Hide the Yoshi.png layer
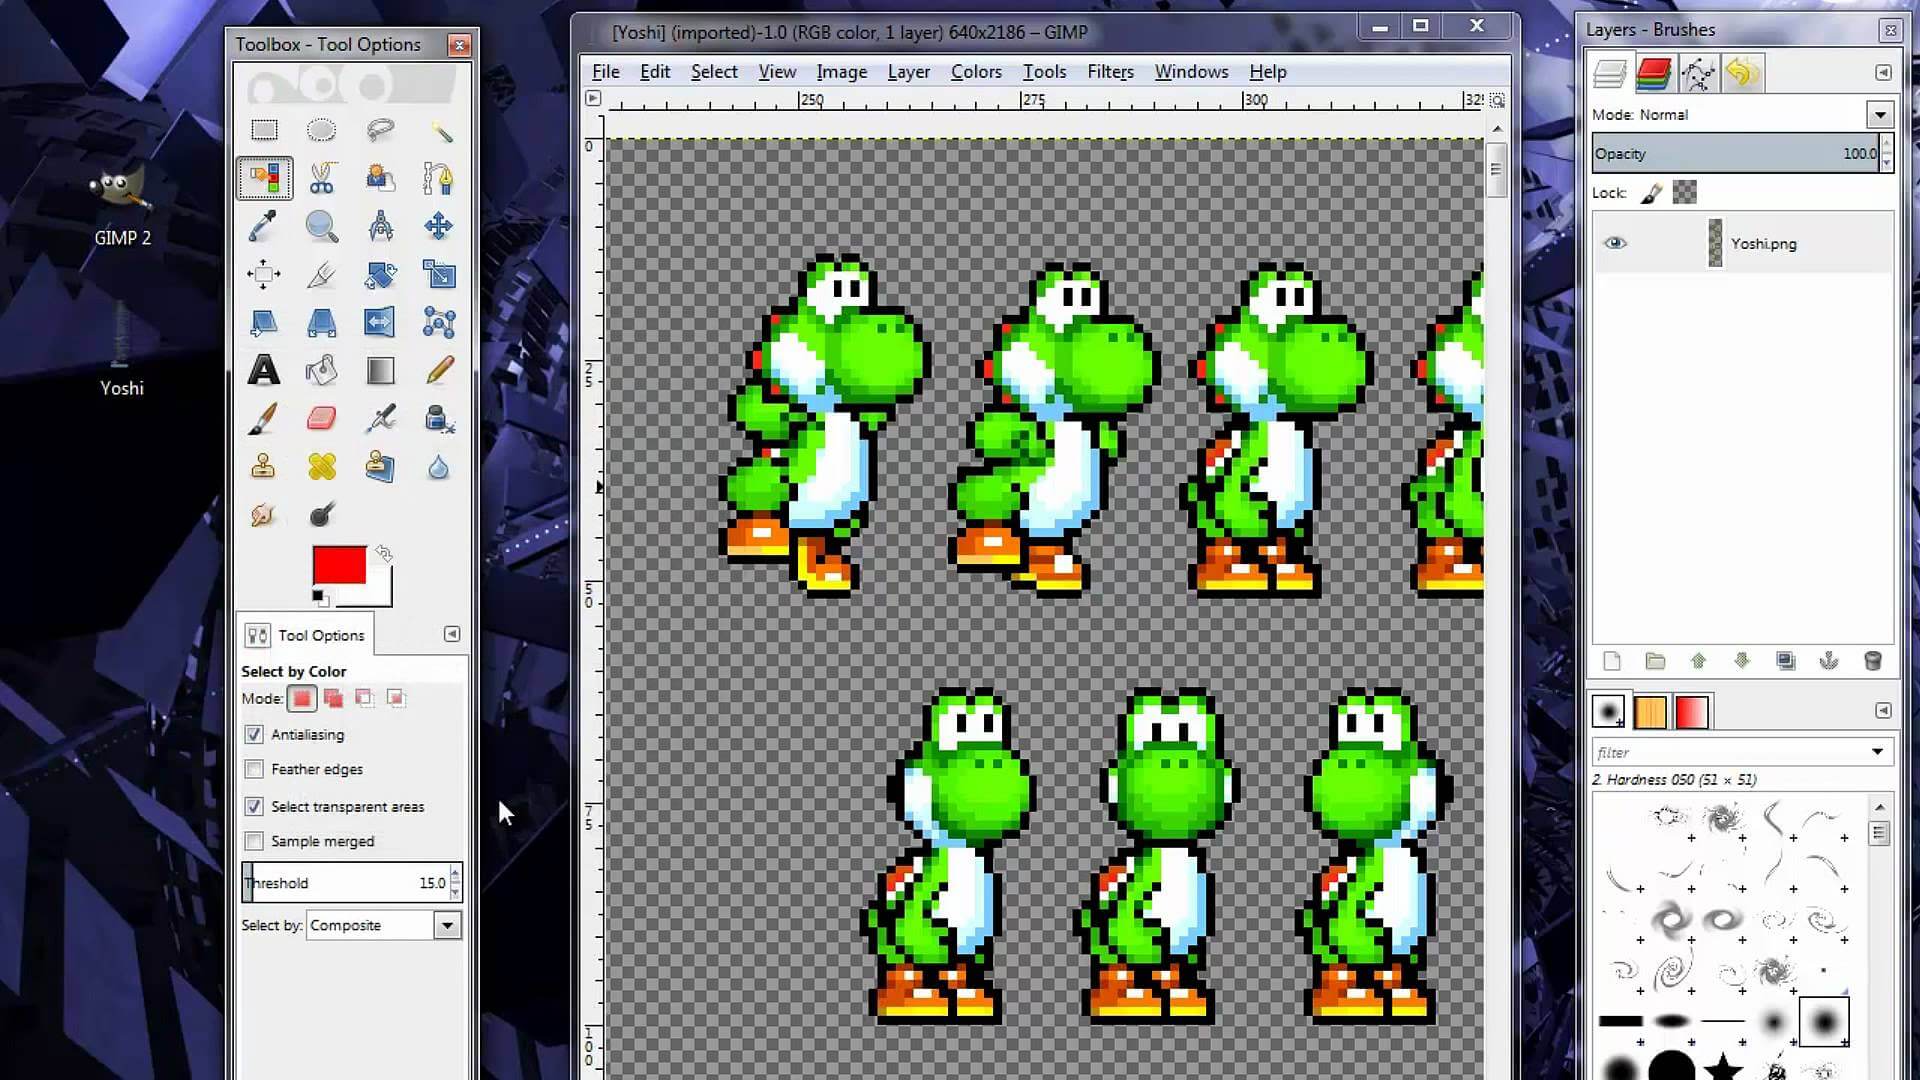 (1615, 243)
